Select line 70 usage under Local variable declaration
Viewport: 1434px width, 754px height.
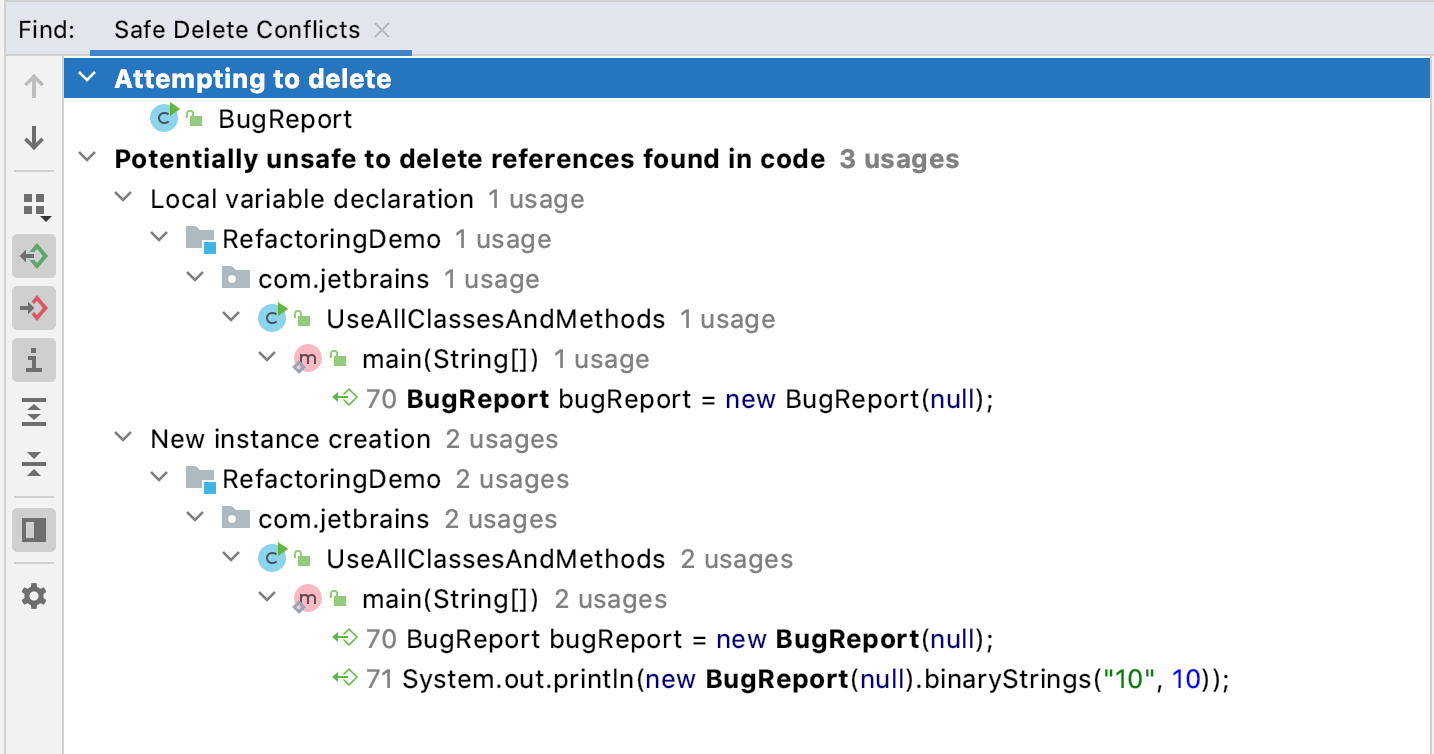click(x=680, y=400)
